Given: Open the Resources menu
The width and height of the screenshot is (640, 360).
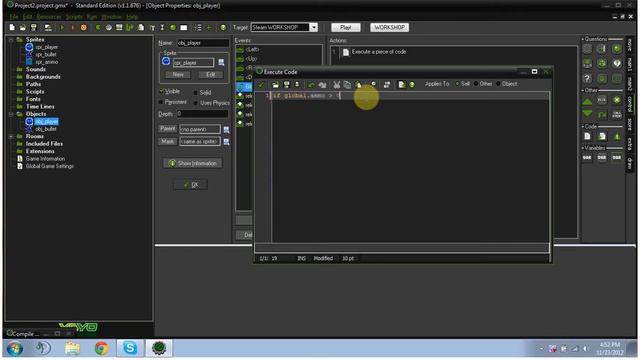Looking at the screenshot, I should pyautogui.click(x=49, y=17).
